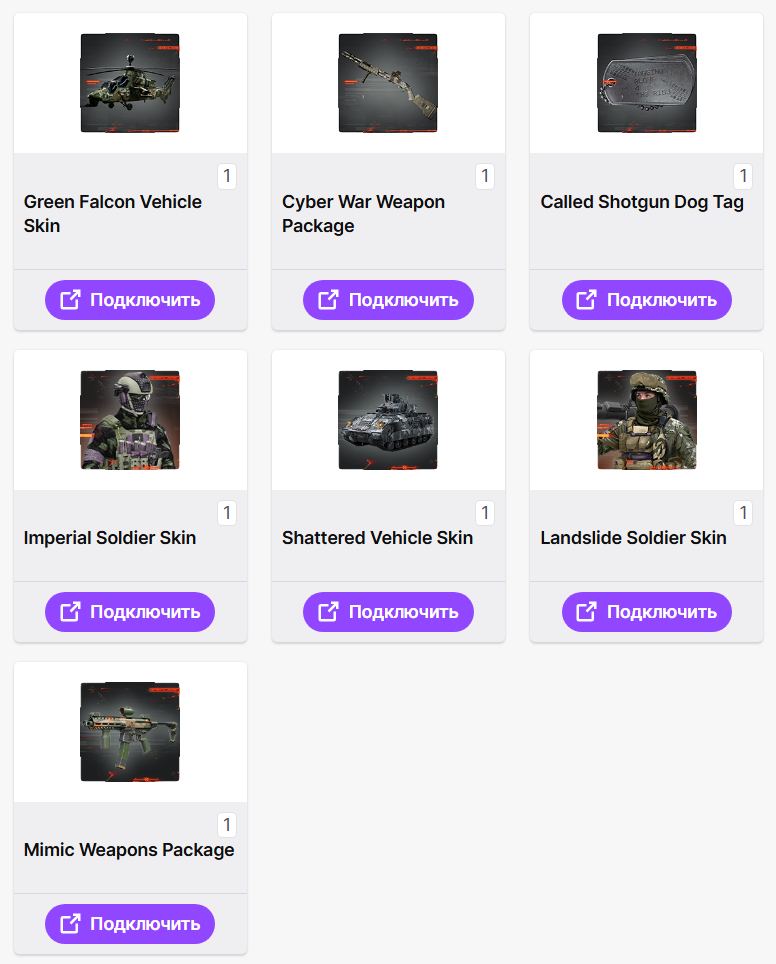776x964 pixels.
Task: Click external-link icon under Landslide Soldier Skin
Action: (x=587, y=612)
